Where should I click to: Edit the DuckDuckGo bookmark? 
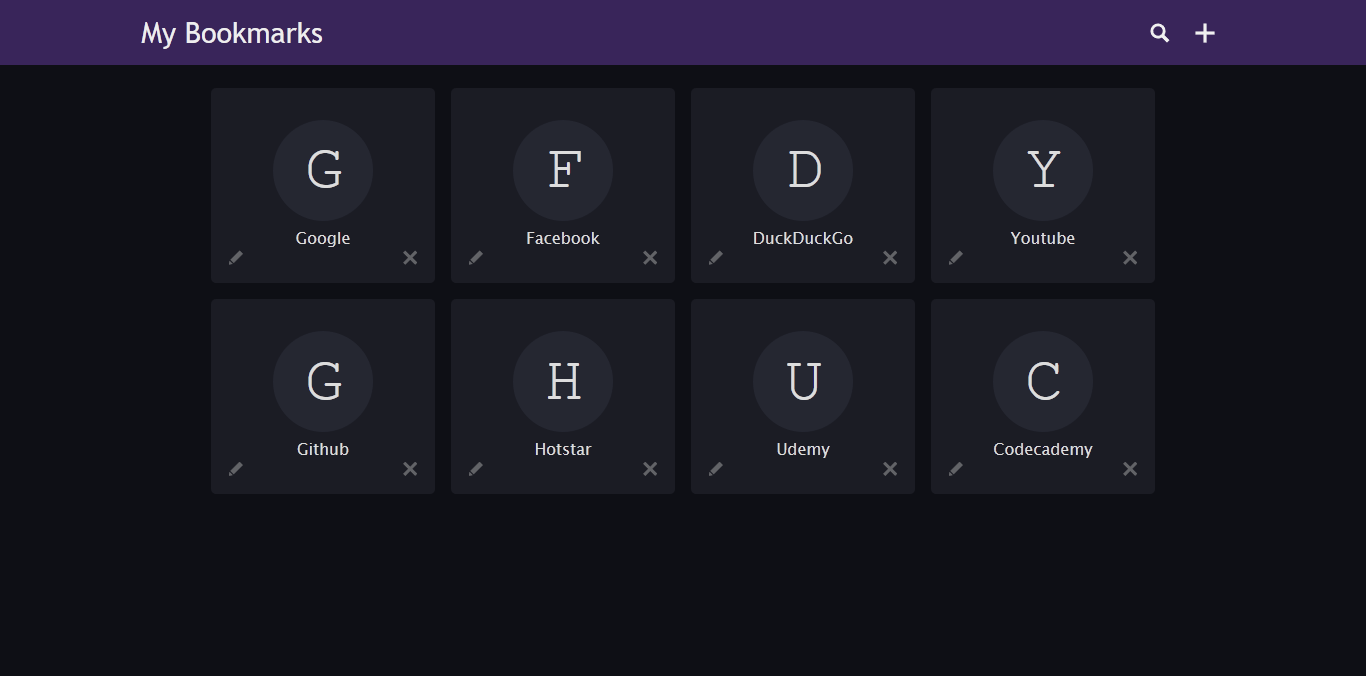click(x=716, y=258)
